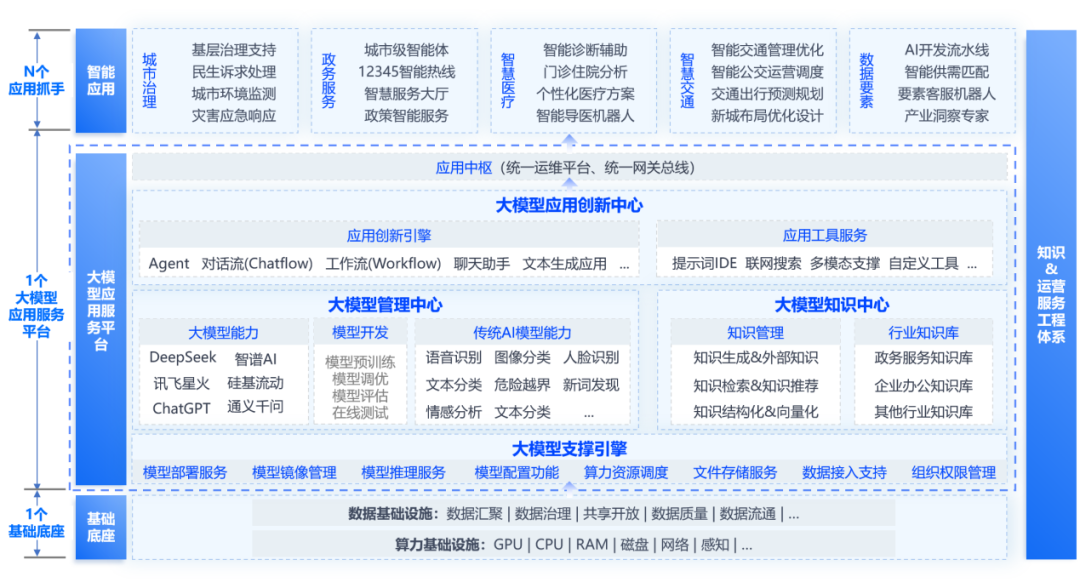Select the 智能应用 blue block
Viewport: 1080px width, 588px height.
pyautogui.click(x=100, y=80)
